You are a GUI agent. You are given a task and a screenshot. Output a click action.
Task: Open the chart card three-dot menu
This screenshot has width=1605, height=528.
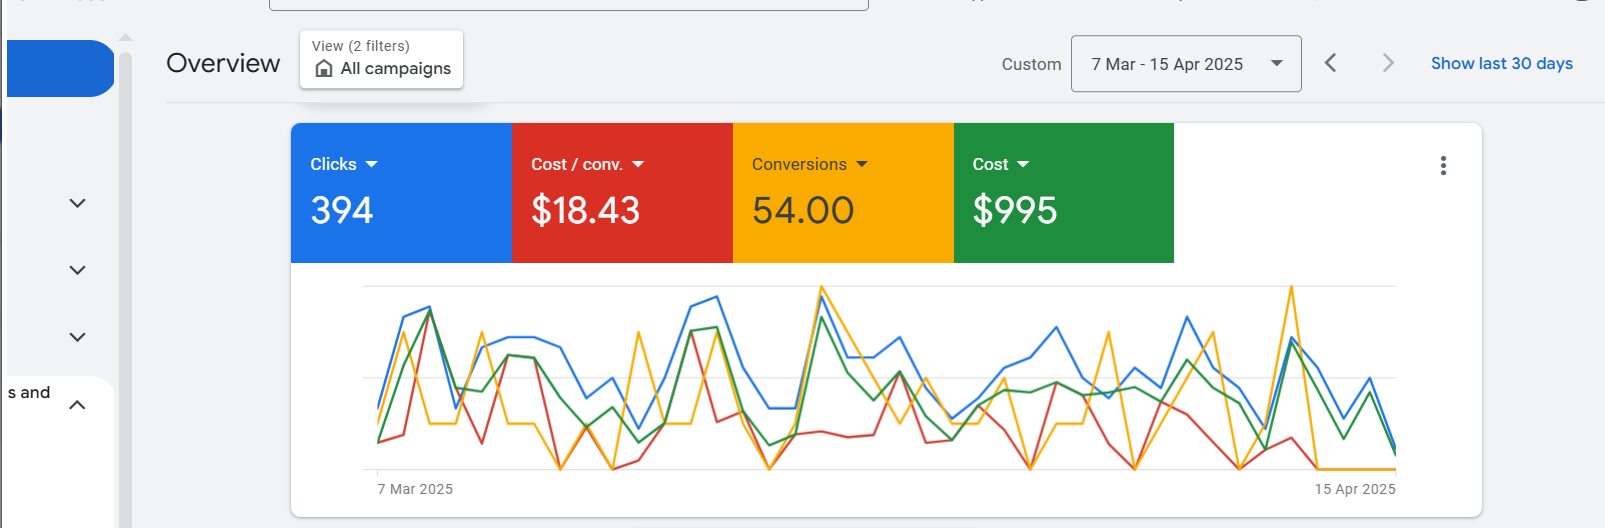click(x=1442, y=166)
